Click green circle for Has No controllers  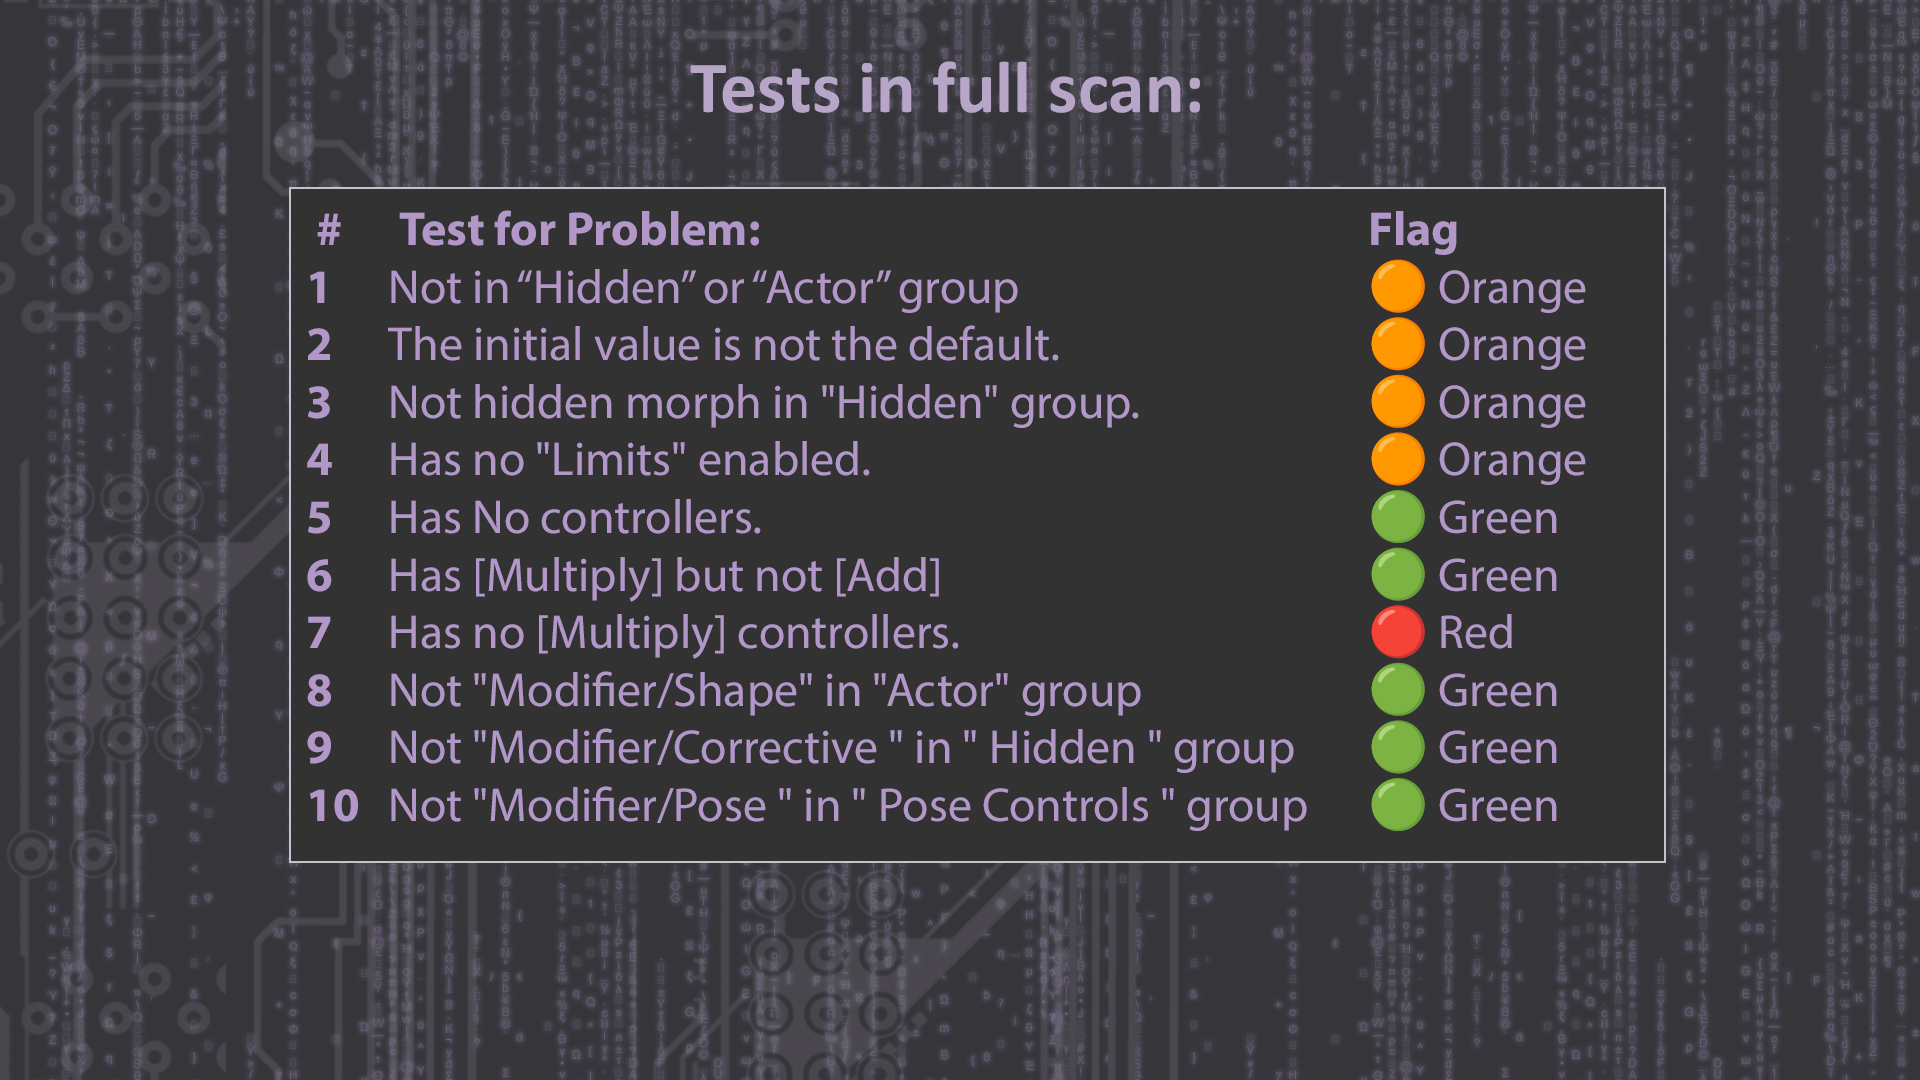point(1397,517)
